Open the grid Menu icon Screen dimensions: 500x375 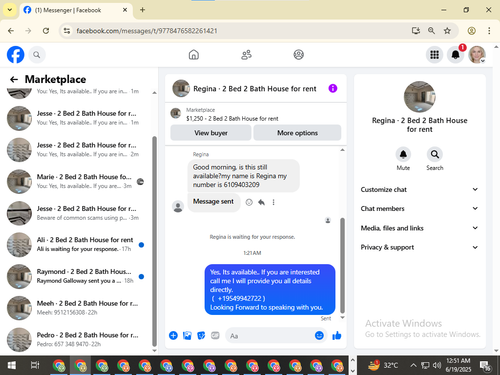[434, 55]
